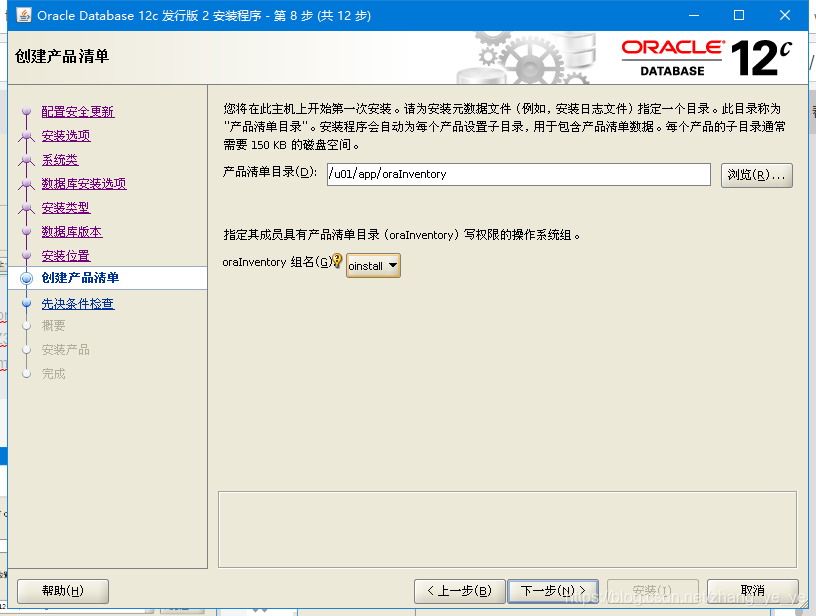Click the help hint icon beside oraInventory group name

(337, 260)
